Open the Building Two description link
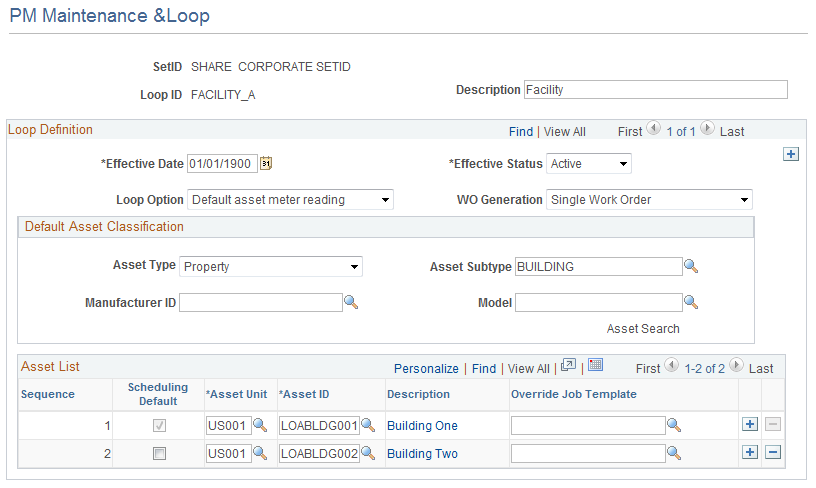 coord(423,454)
